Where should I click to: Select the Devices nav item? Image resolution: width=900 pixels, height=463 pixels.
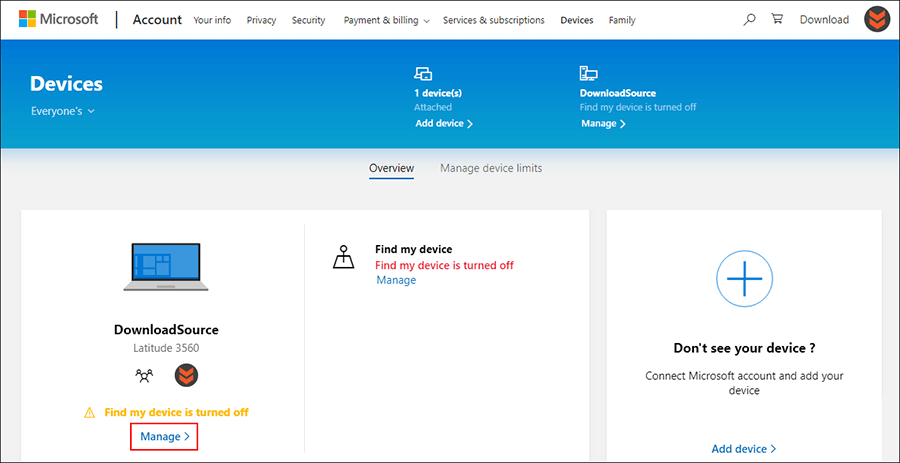tap(577, 20)
